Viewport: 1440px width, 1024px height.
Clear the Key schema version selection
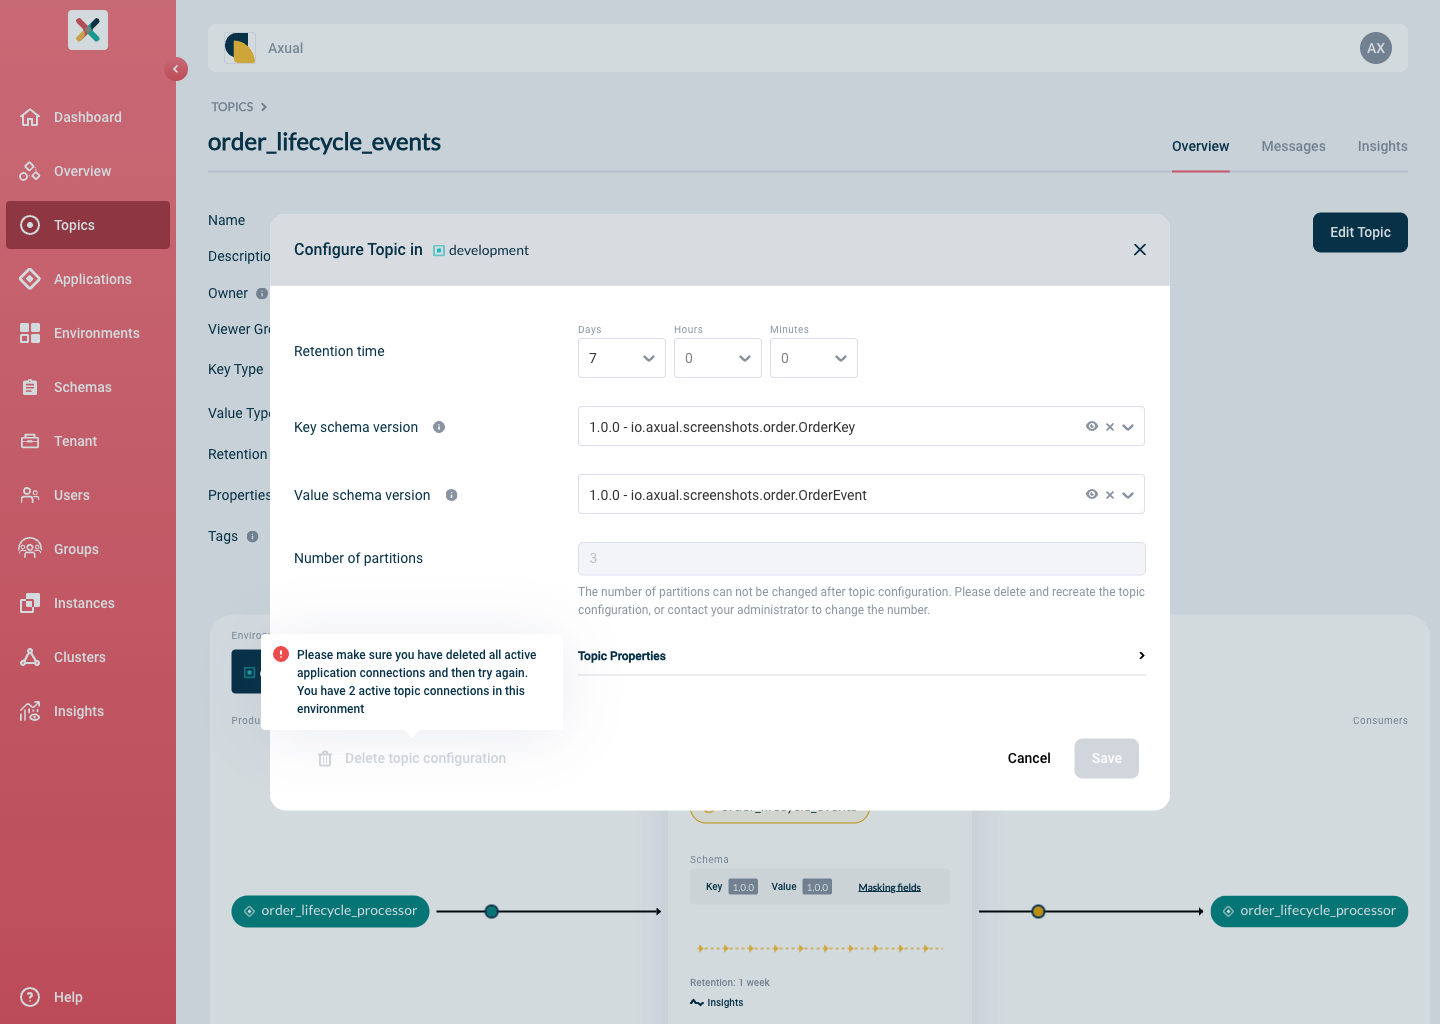[1110, 427]
